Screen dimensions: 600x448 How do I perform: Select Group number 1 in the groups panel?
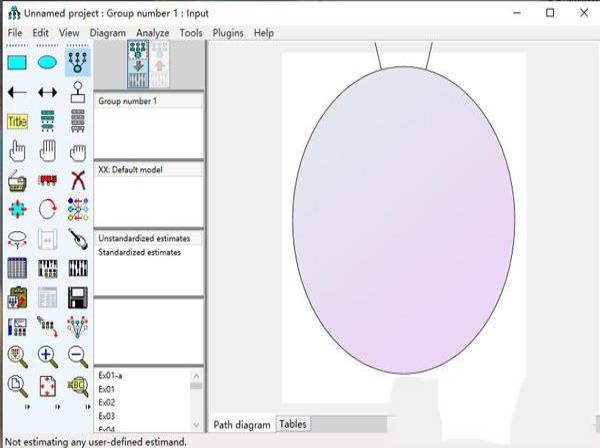(127, 102)
